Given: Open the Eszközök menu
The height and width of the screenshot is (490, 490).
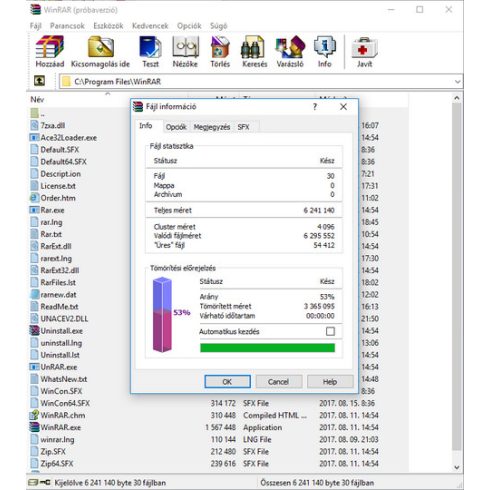Looking at the screenshot, I should [108, 26].
